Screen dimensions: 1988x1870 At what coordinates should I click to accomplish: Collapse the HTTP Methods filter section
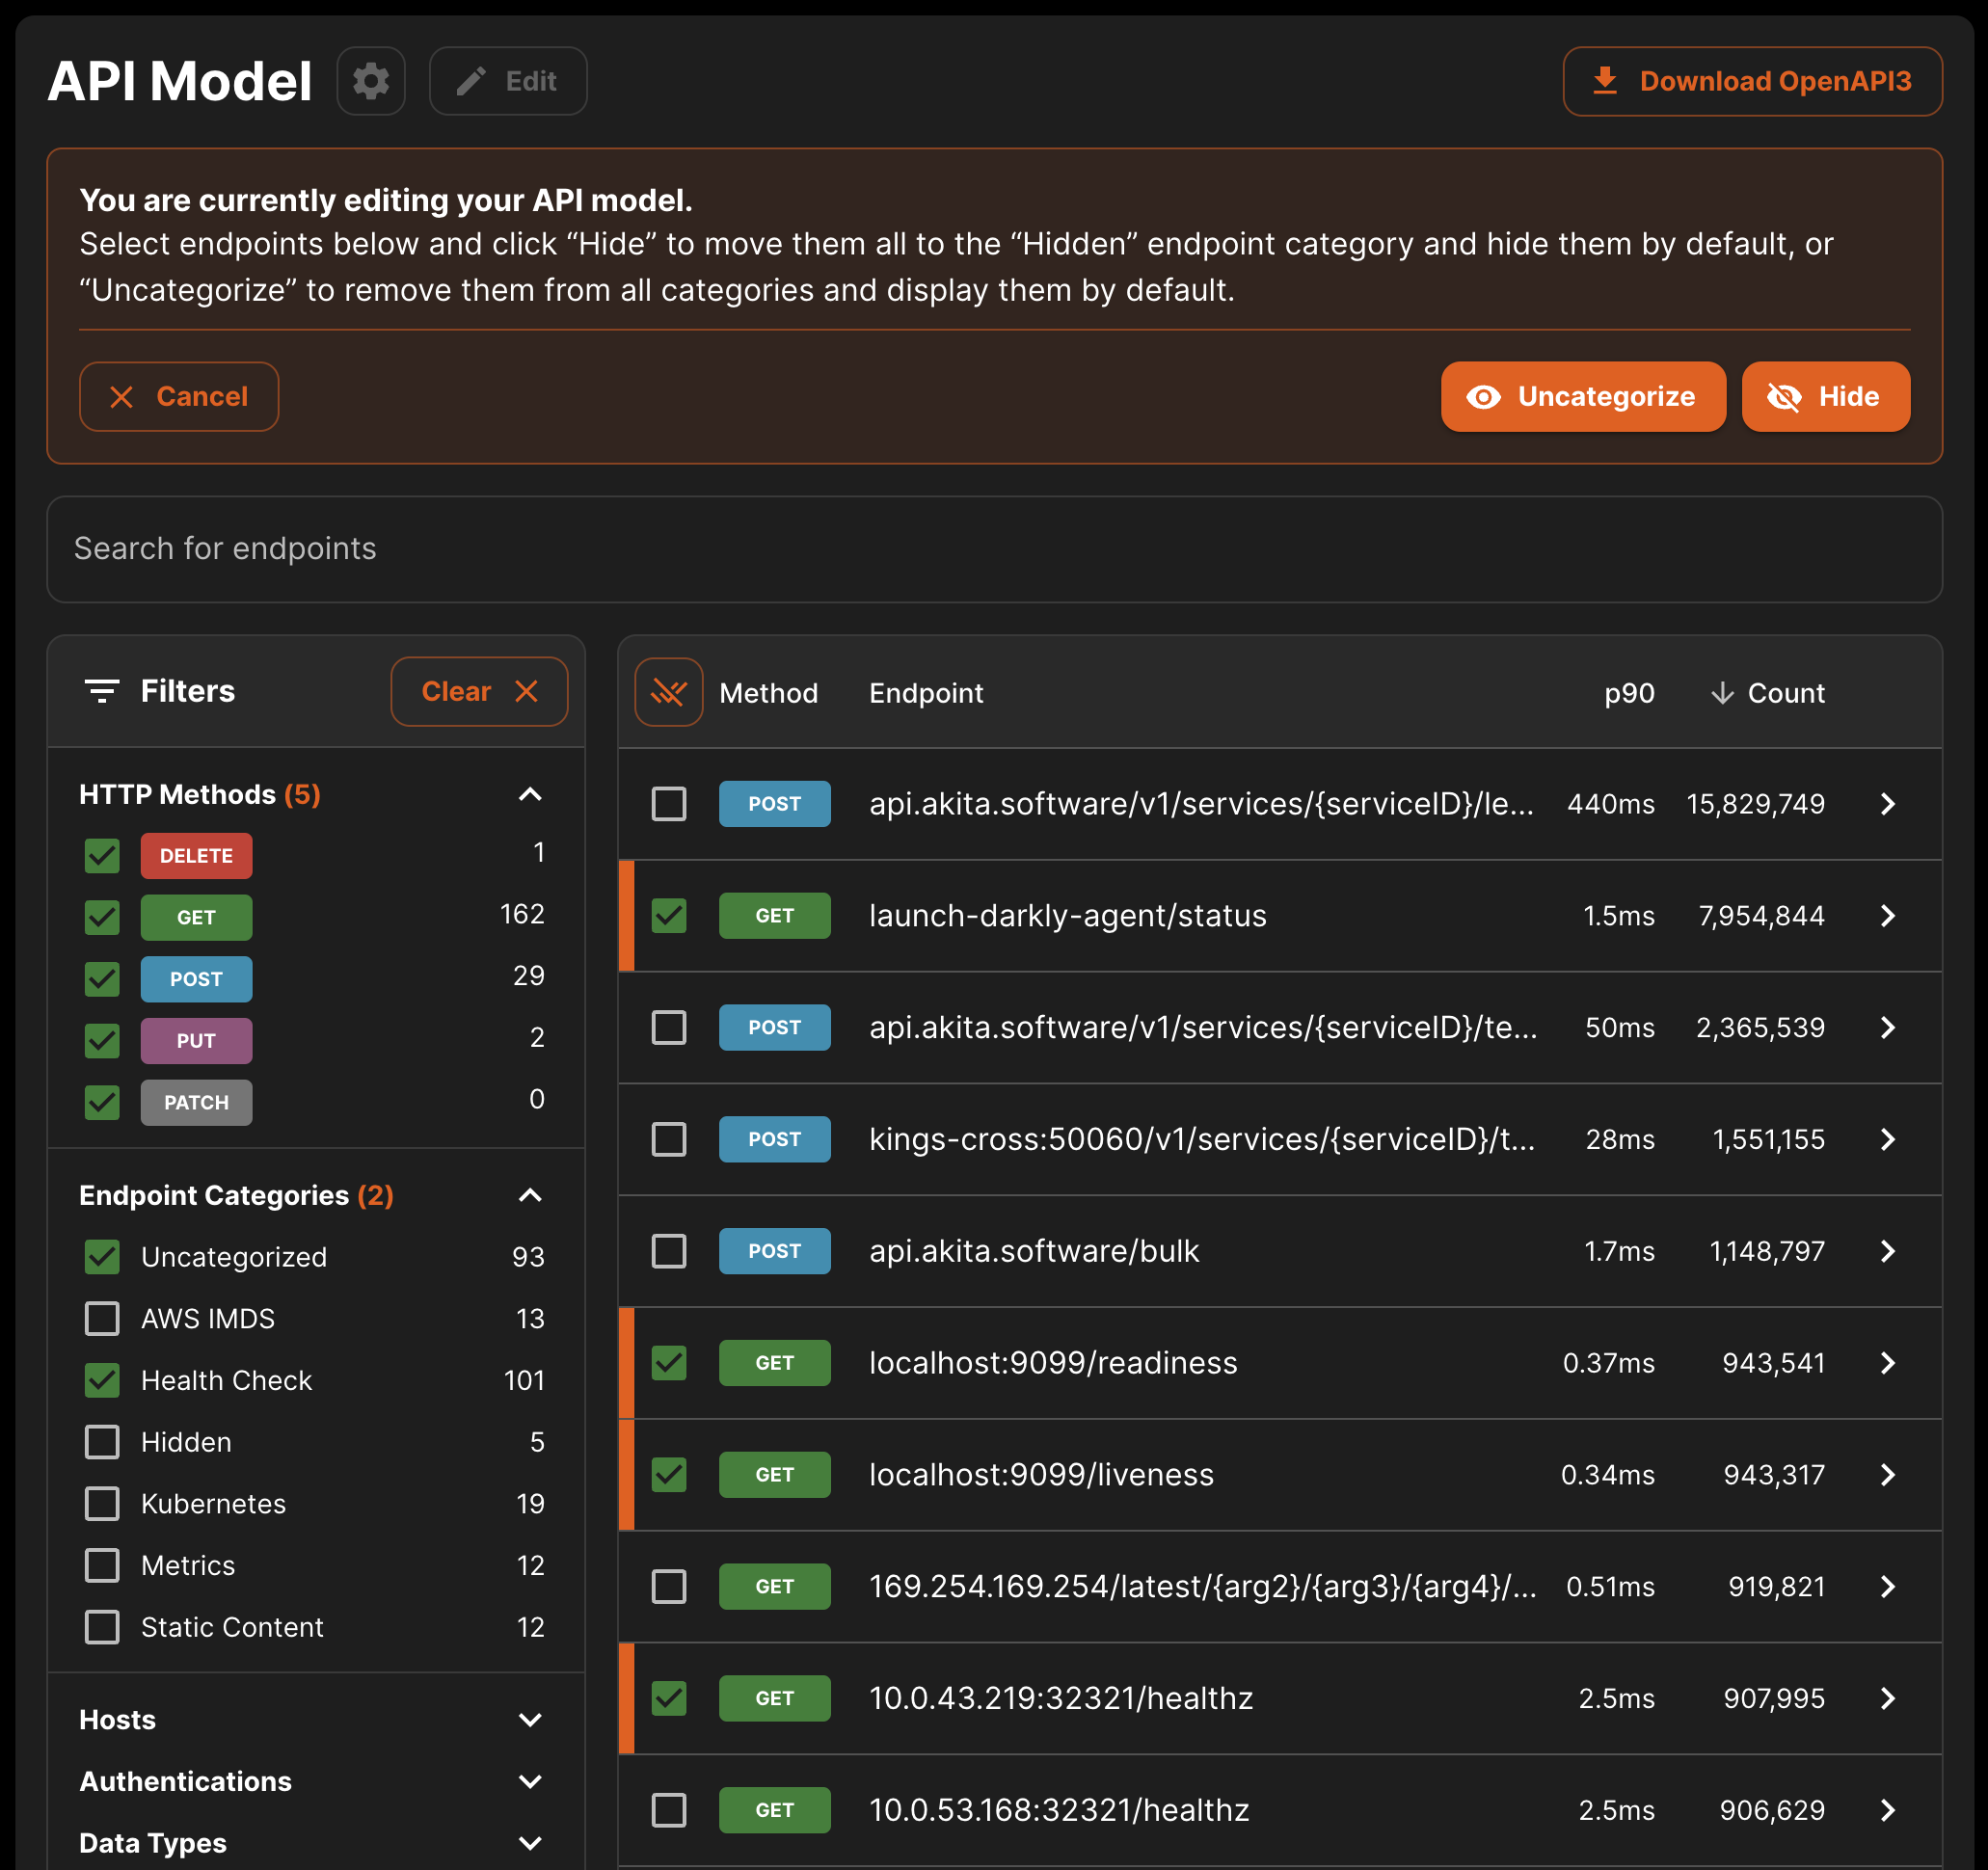click(530, 795)
